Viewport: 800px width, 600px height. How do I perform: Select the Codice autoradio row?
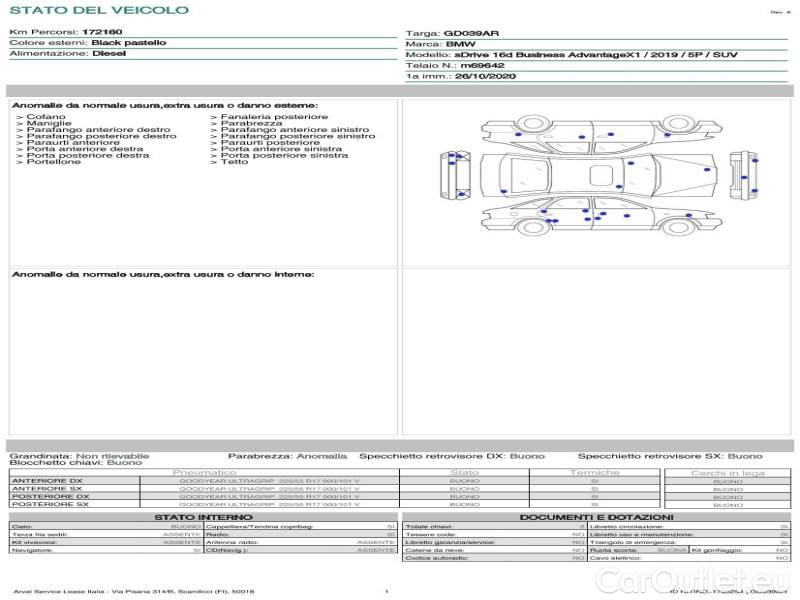click(494, 558)
